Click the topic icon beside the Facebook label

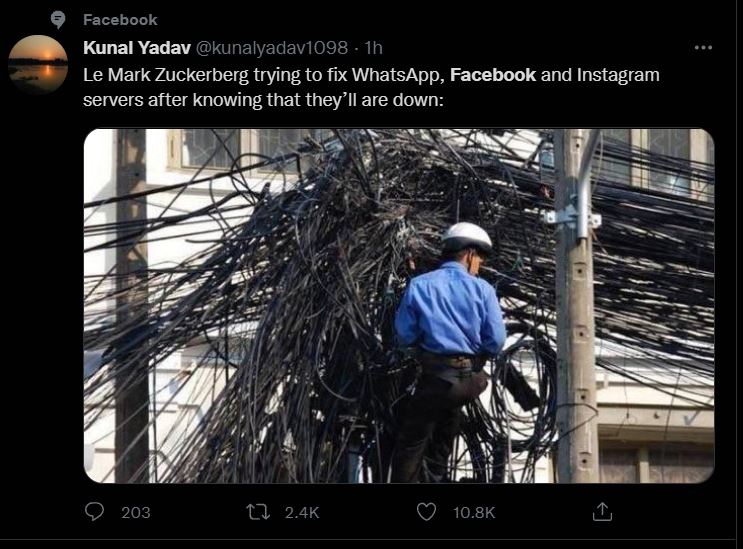pos(58,20)
